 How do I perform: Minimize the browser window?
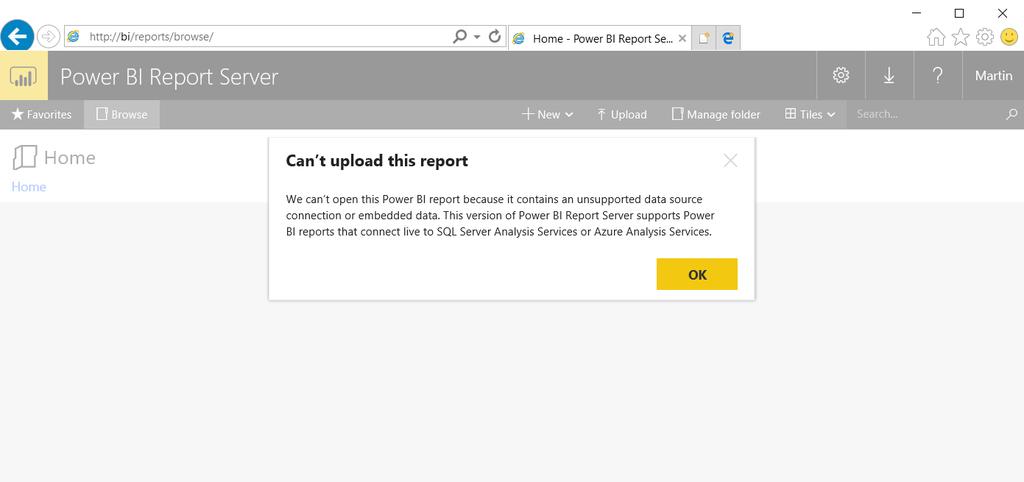[x=916, y=12]
